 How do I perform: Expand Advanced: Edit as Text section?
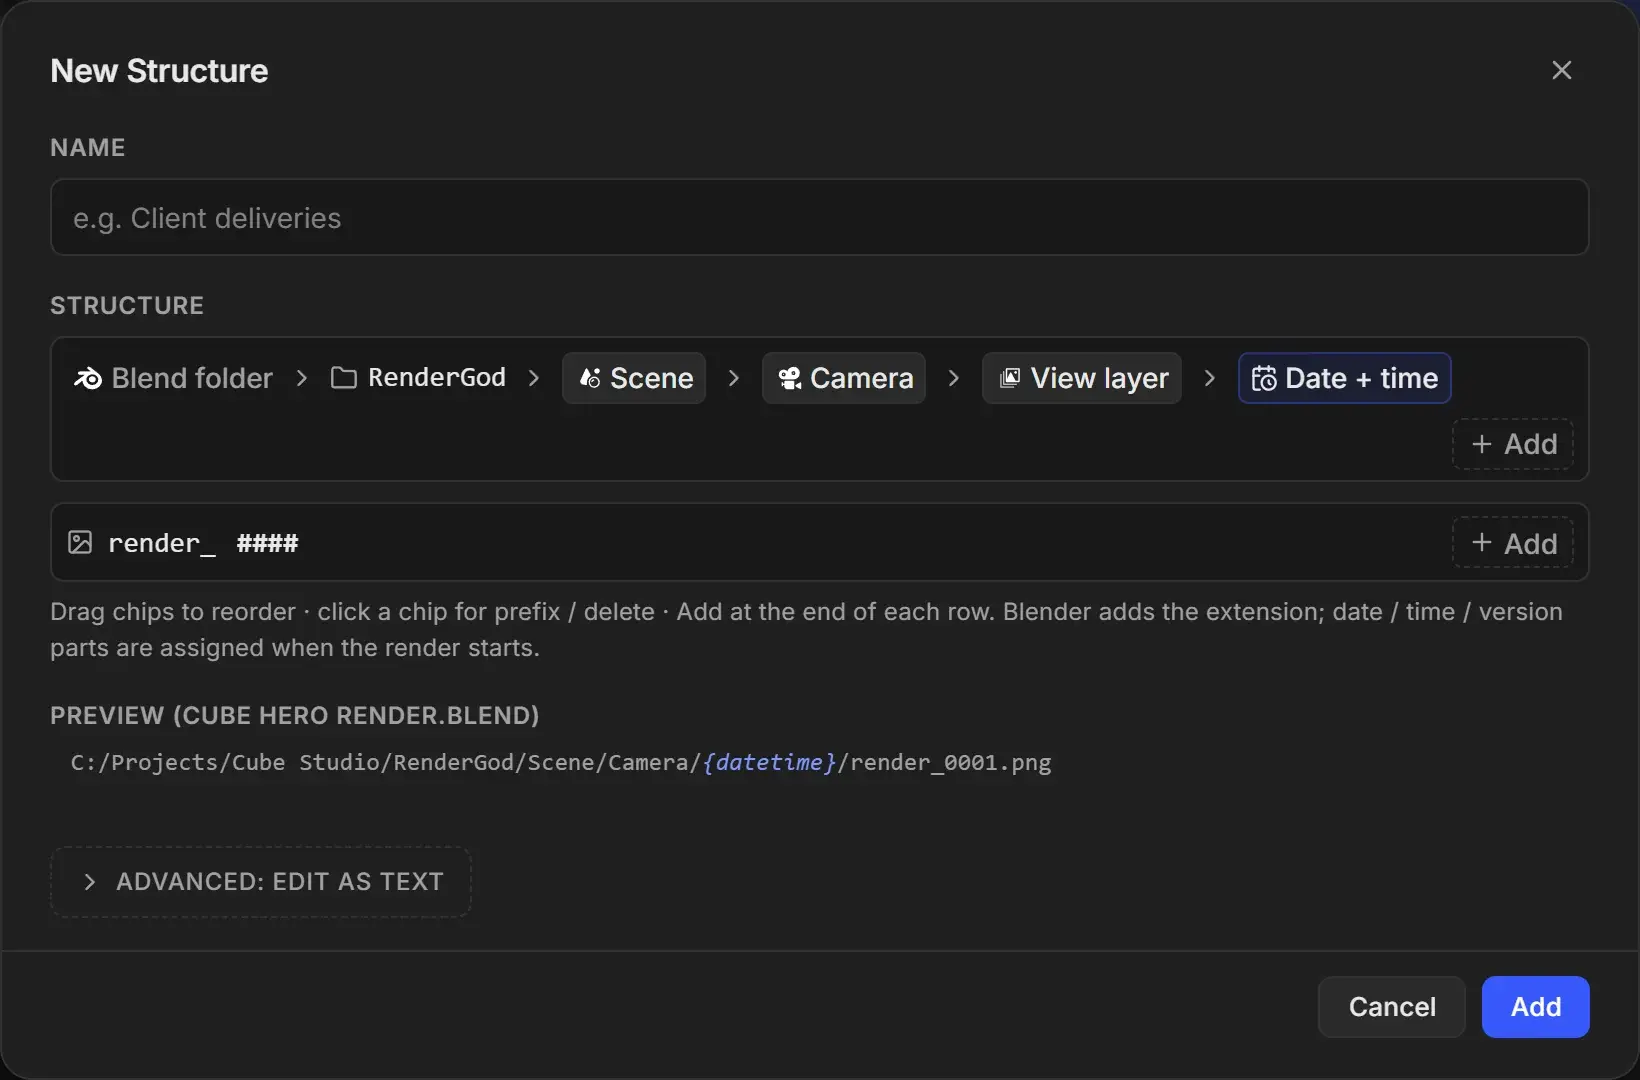[261, 882]
